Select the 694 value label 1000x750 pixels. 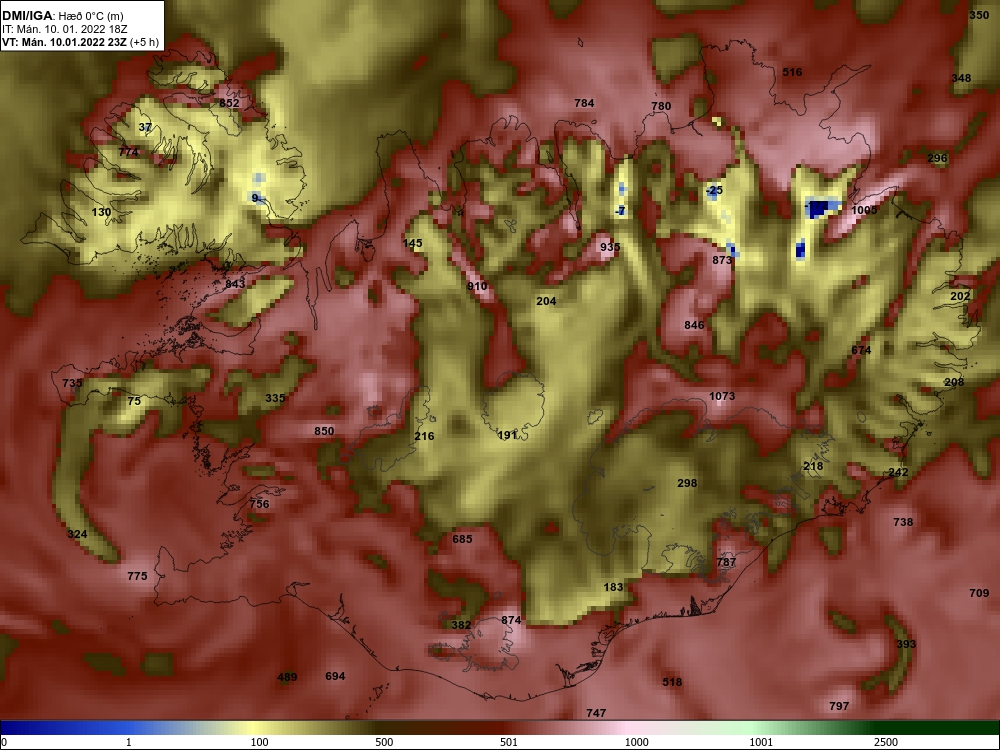point(335,676)
